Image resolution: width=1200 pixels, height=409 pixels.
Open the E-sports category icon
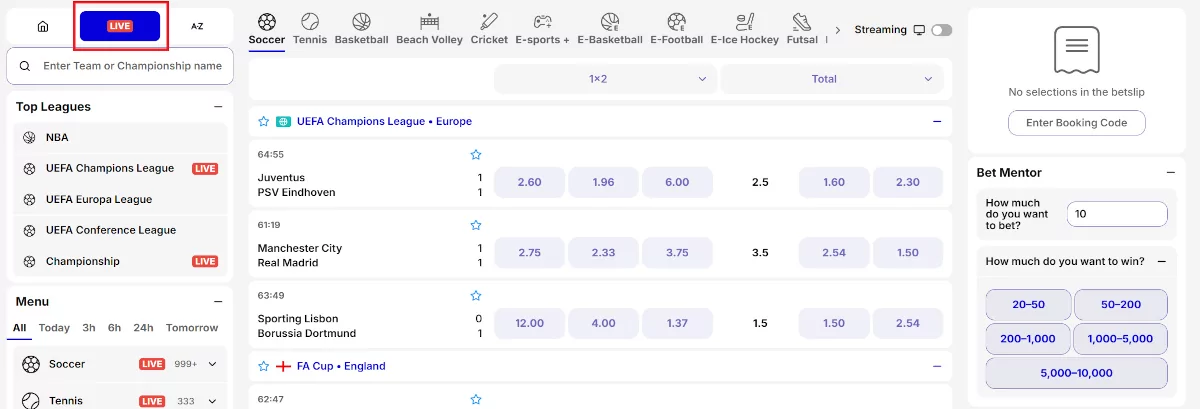[x=542, y=21]
